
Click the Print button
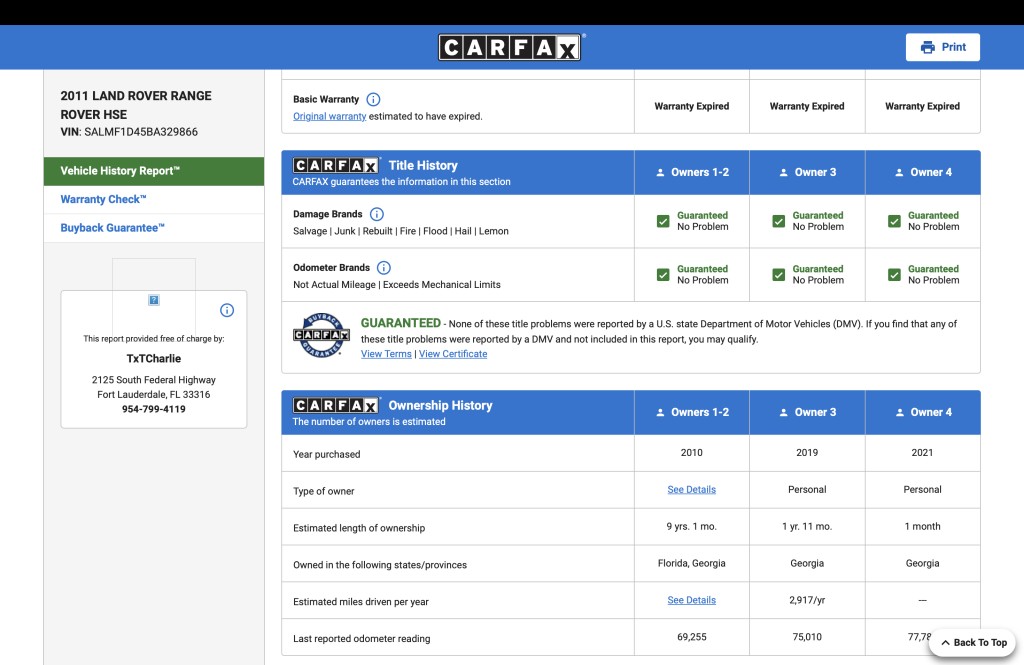[942, 47]
